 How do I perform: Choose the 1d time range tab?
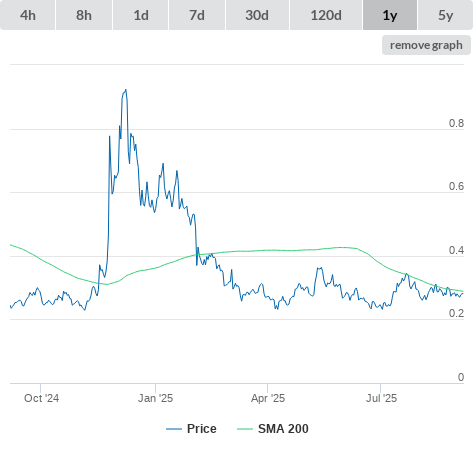tap(141, 15)
